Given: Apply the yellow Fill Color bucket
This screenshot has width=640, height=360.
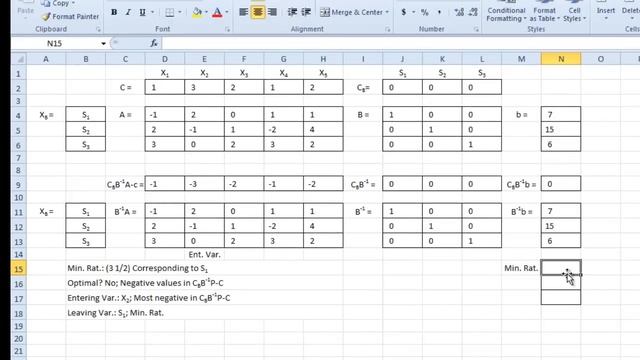Looking at the screenshot, I should click(x=197, y=12).
